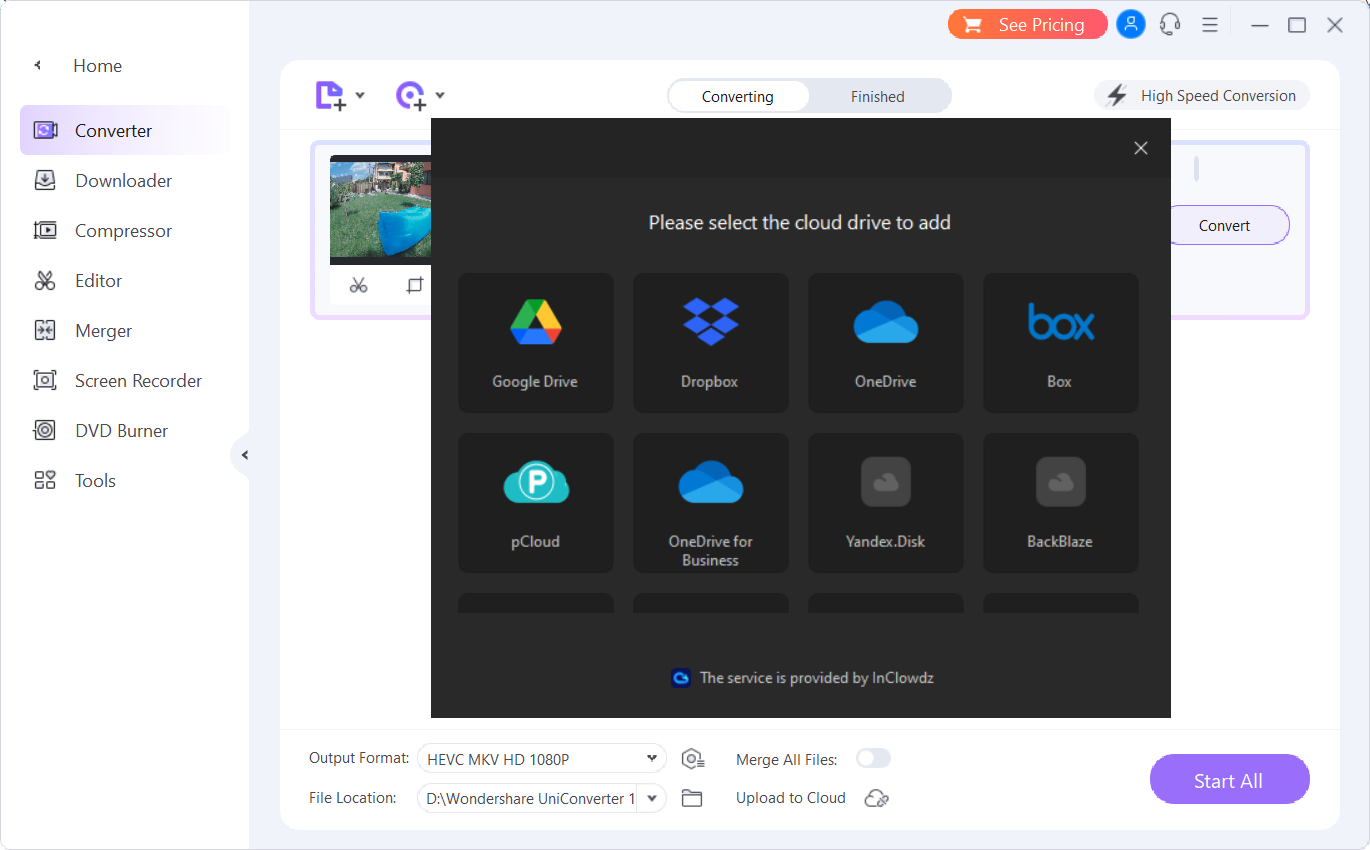Viewport: 1370px width, 850px height.
Task: Open the crop tool under thumbnail
Action: point(414,286)
